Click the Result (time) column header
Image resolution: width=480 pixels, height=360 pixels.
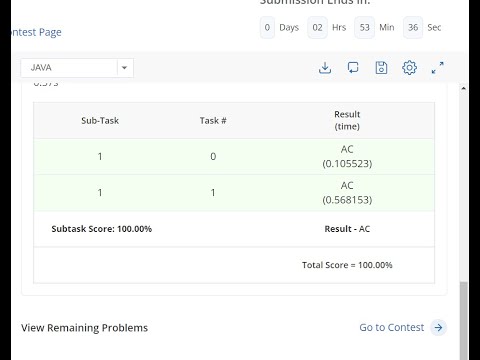(x=347, y=120)
